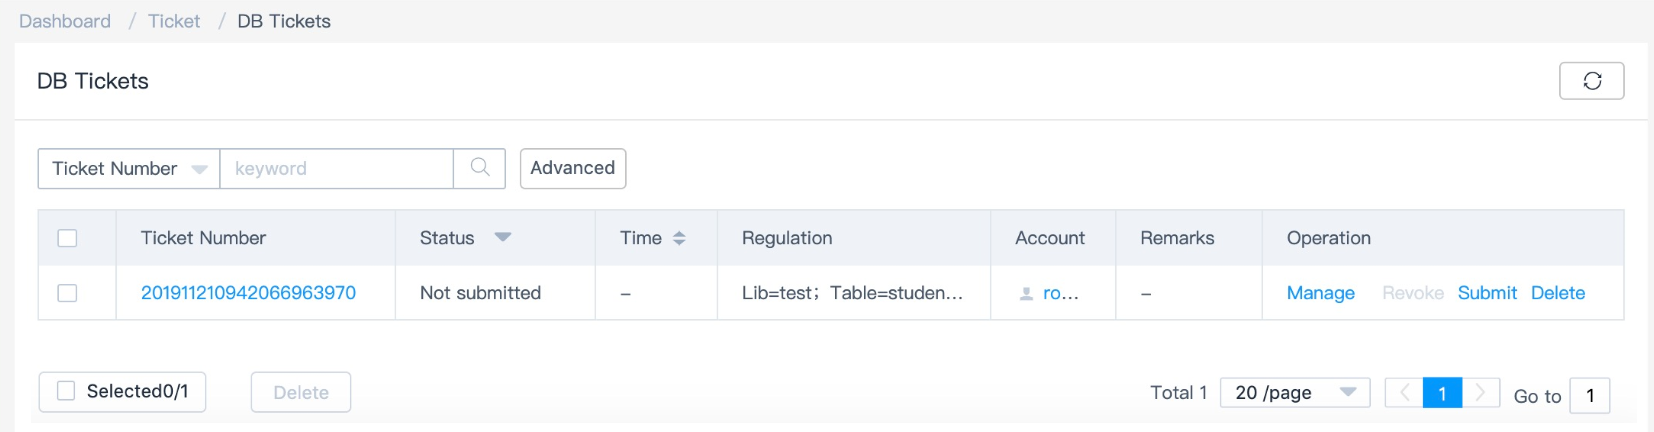Check the ticket 201911210942066963970 row checkbox
The height and width of the screenshot is (432, 1654).
[67, 293]
